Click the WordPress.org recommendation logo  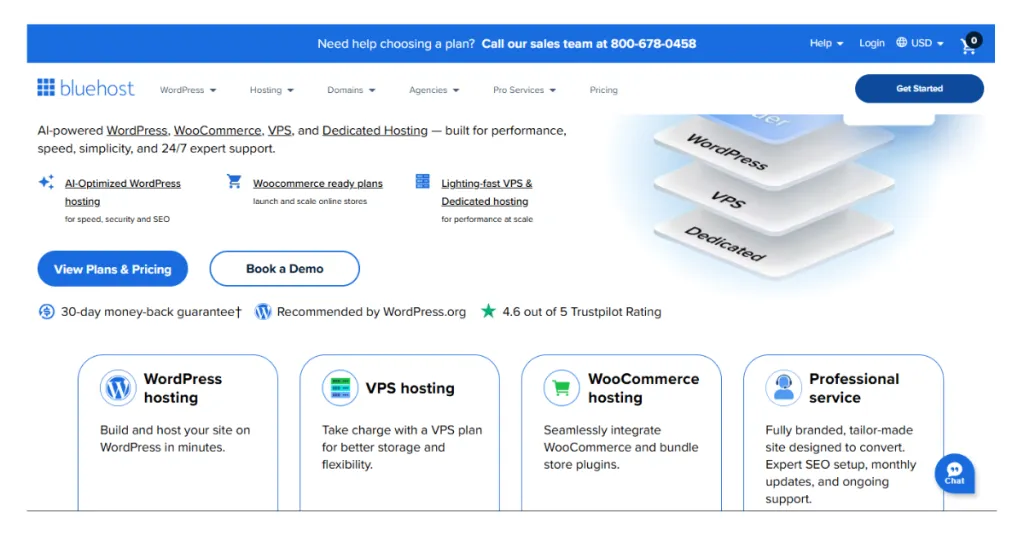tap(263, 312)
